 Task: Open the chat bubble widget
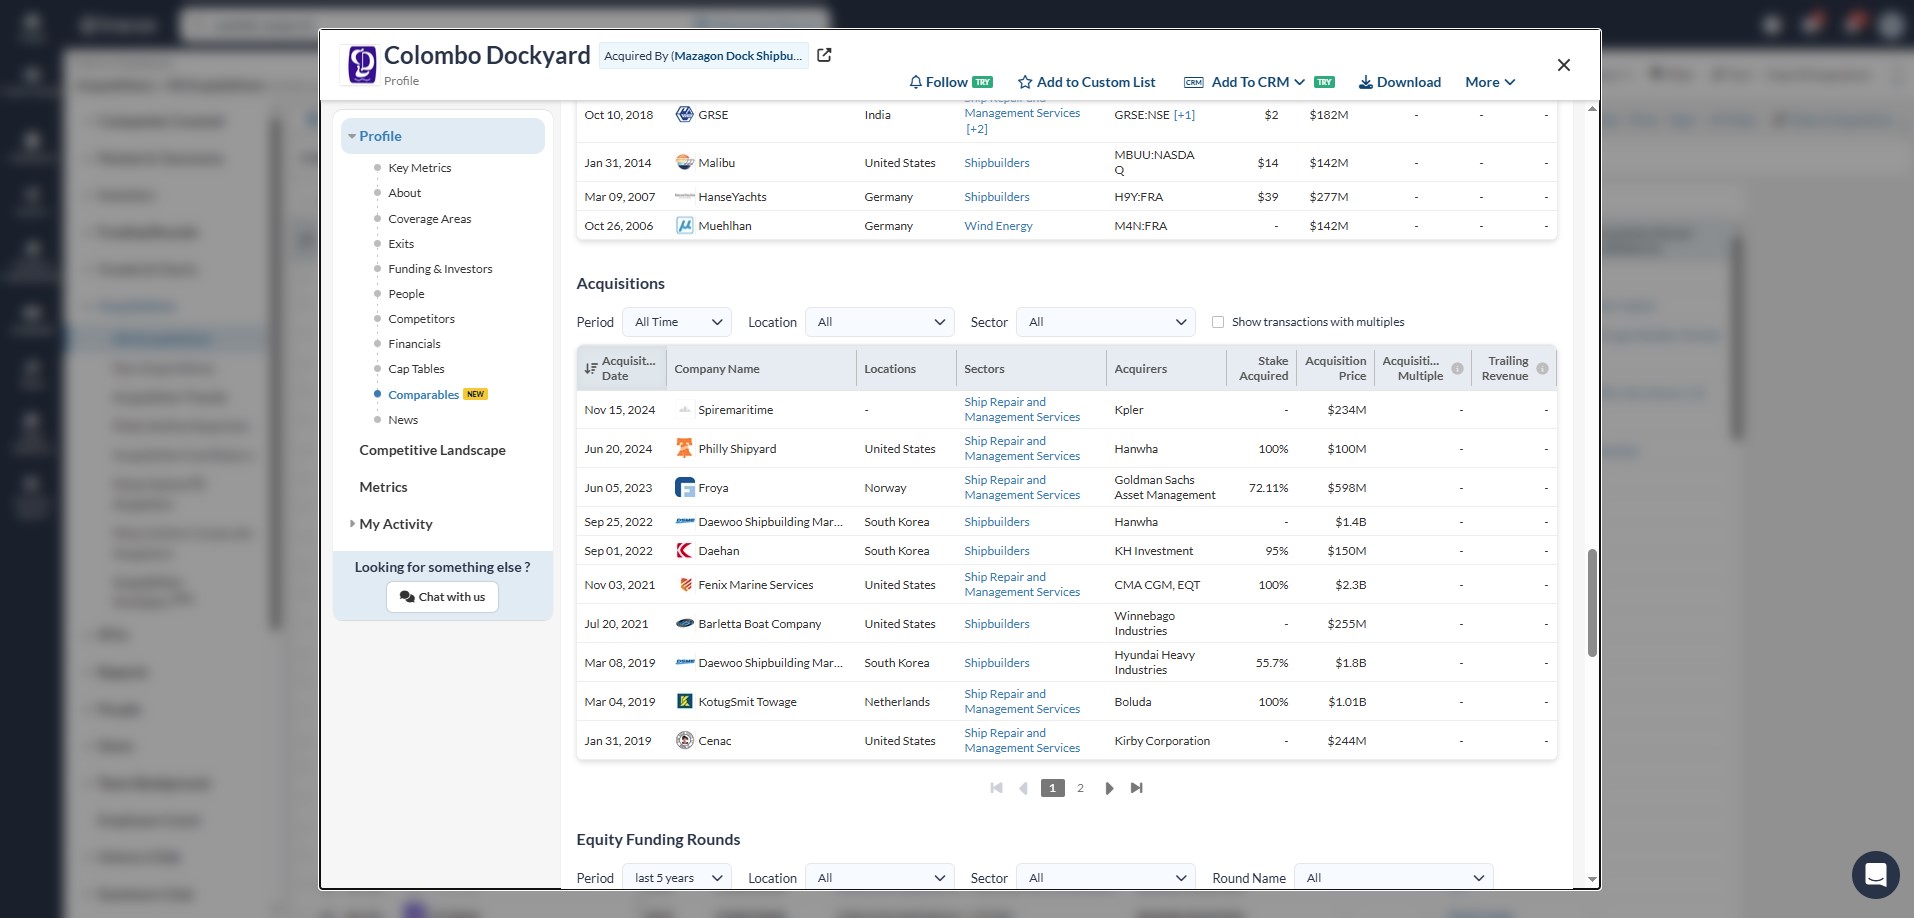click(x=1875, y=875)
